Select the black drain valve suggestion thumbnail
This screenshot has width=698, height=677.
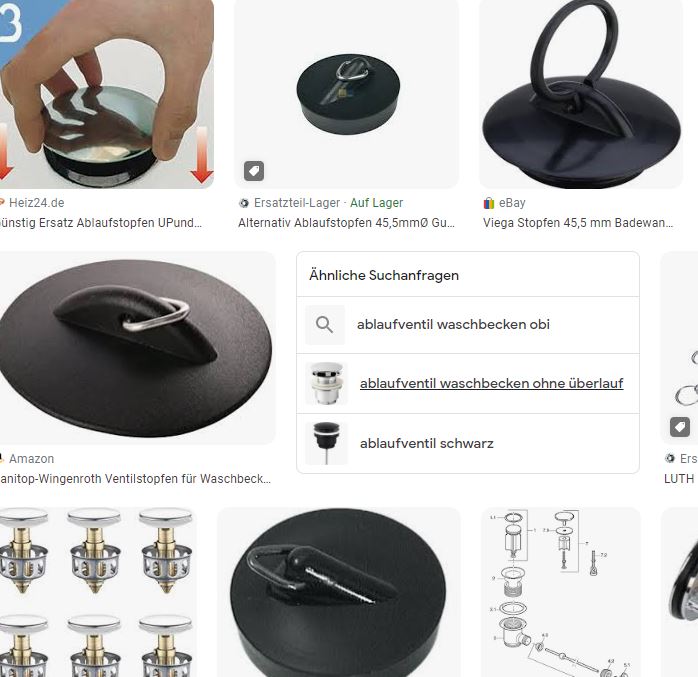tap(326, 443)
